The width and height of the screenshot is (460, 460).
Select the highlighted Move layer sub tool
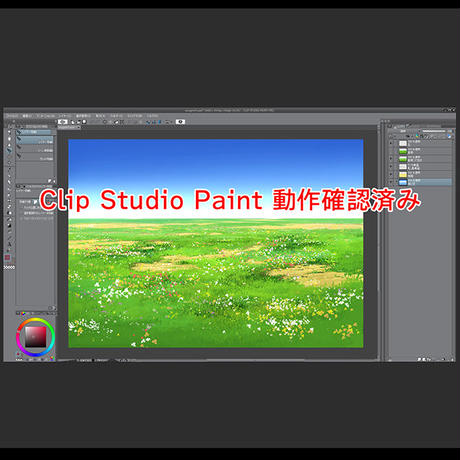click(x=35, y=141)
